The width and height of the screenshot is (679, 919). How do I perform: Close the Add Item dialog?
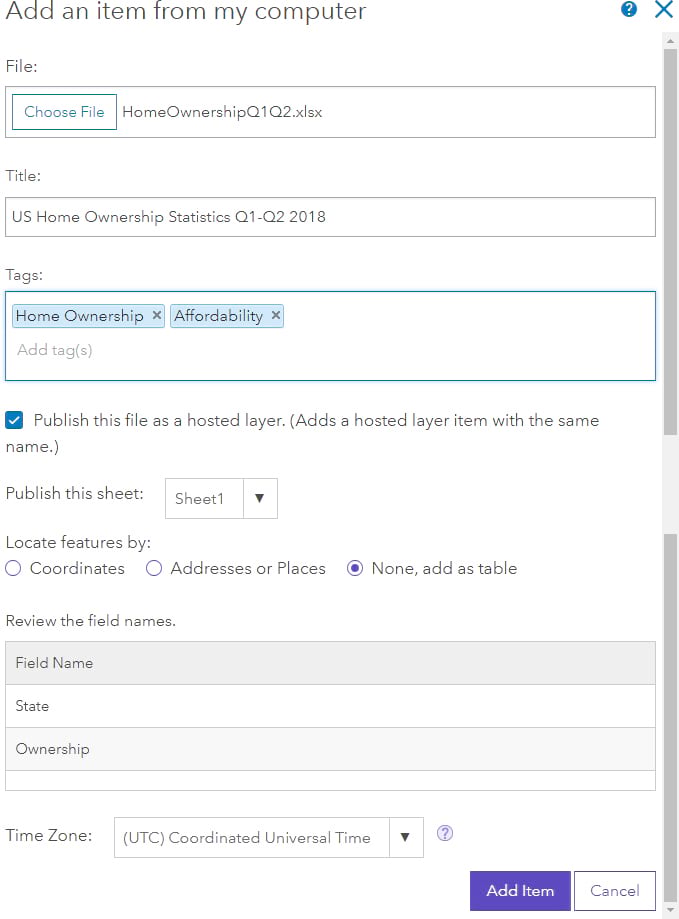coord(663,10)
